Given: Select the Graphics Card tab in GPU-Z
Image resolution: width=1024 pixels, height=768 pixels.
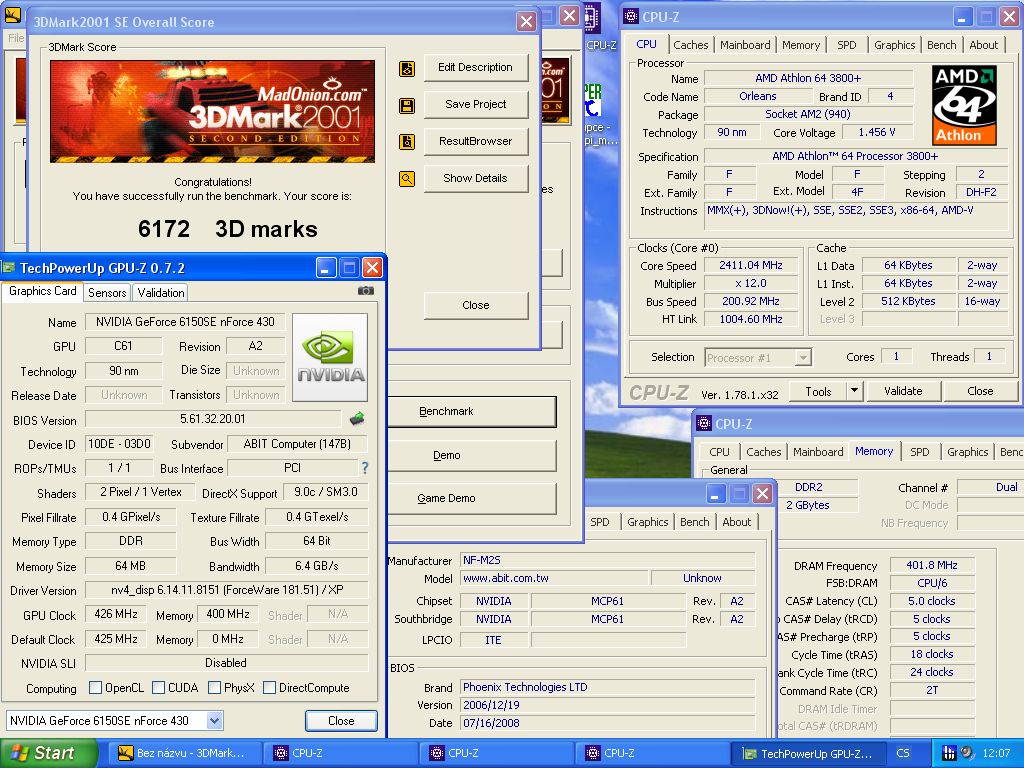Looking at the screenshot, I should [43, 291].
